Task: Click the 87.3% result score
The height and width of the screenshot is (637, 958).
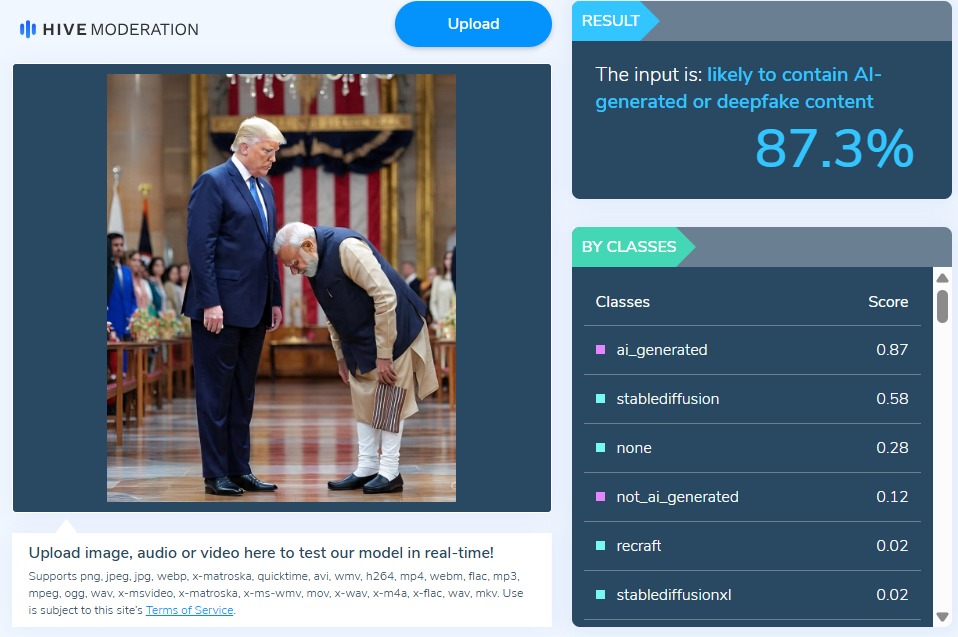Action: pos(834,148)
